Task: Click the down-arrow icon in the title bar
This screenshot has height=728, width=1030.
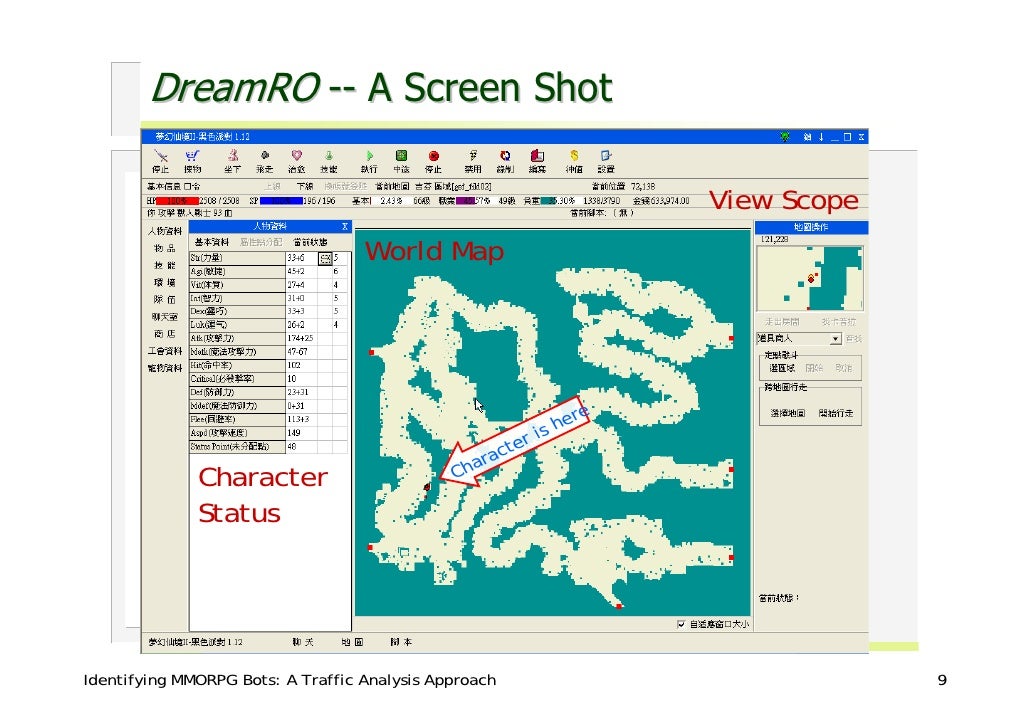Action: [x=821, y=137]
